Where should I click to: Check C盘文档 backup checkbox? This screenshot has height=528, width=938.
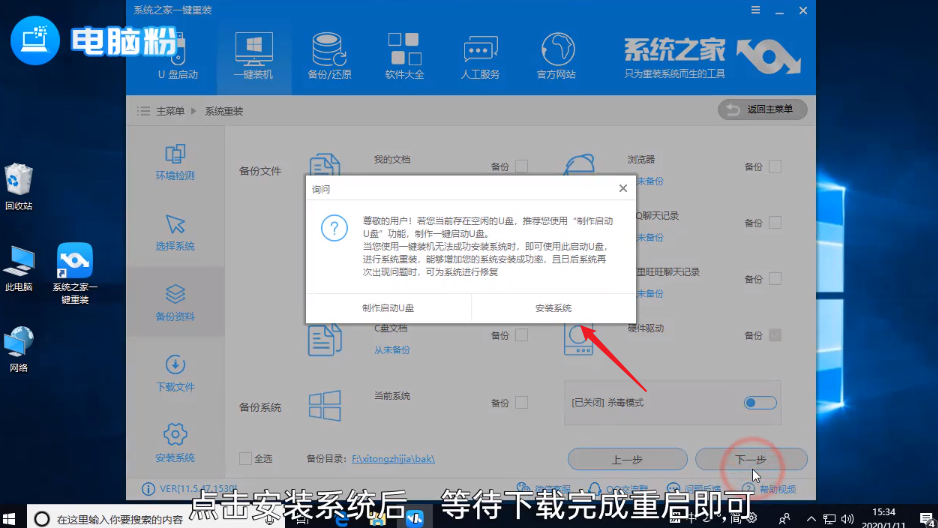522,335
